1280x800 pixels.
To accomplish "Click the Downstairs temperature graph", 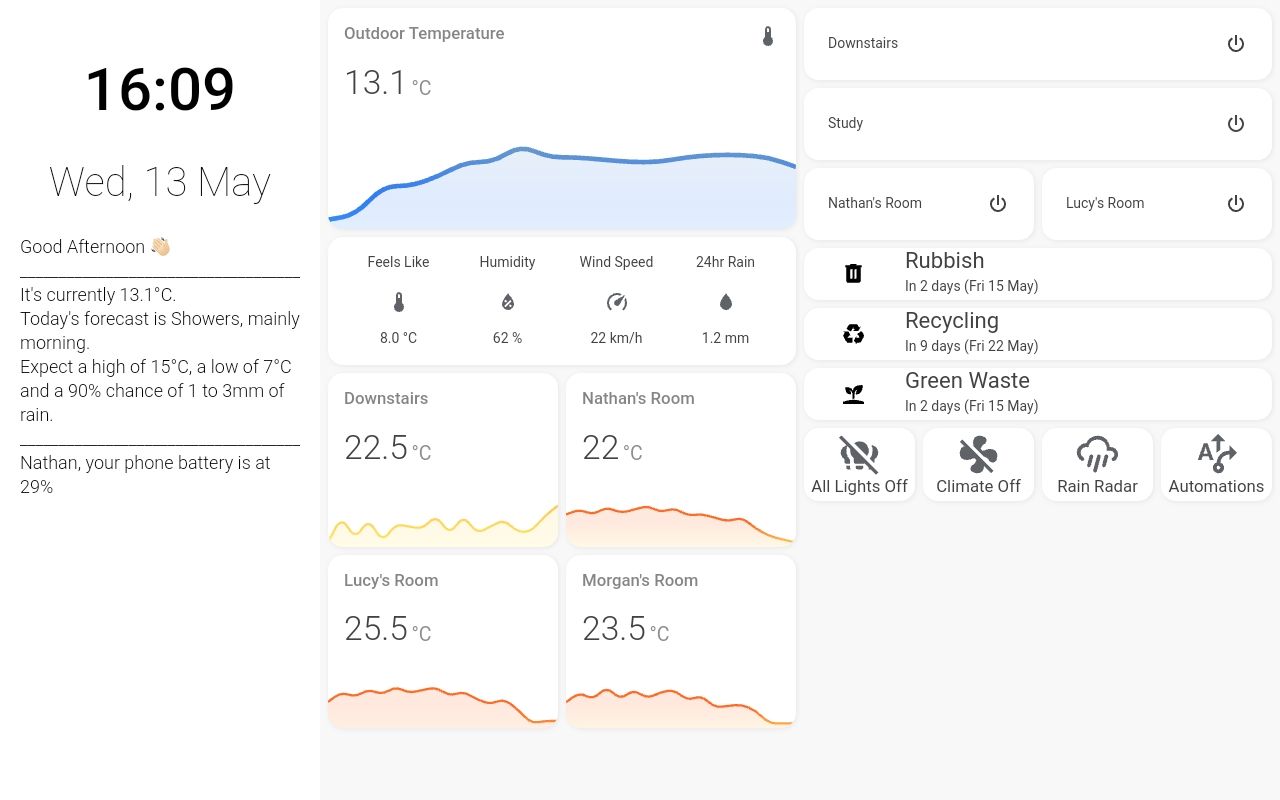I will [443, 520].
